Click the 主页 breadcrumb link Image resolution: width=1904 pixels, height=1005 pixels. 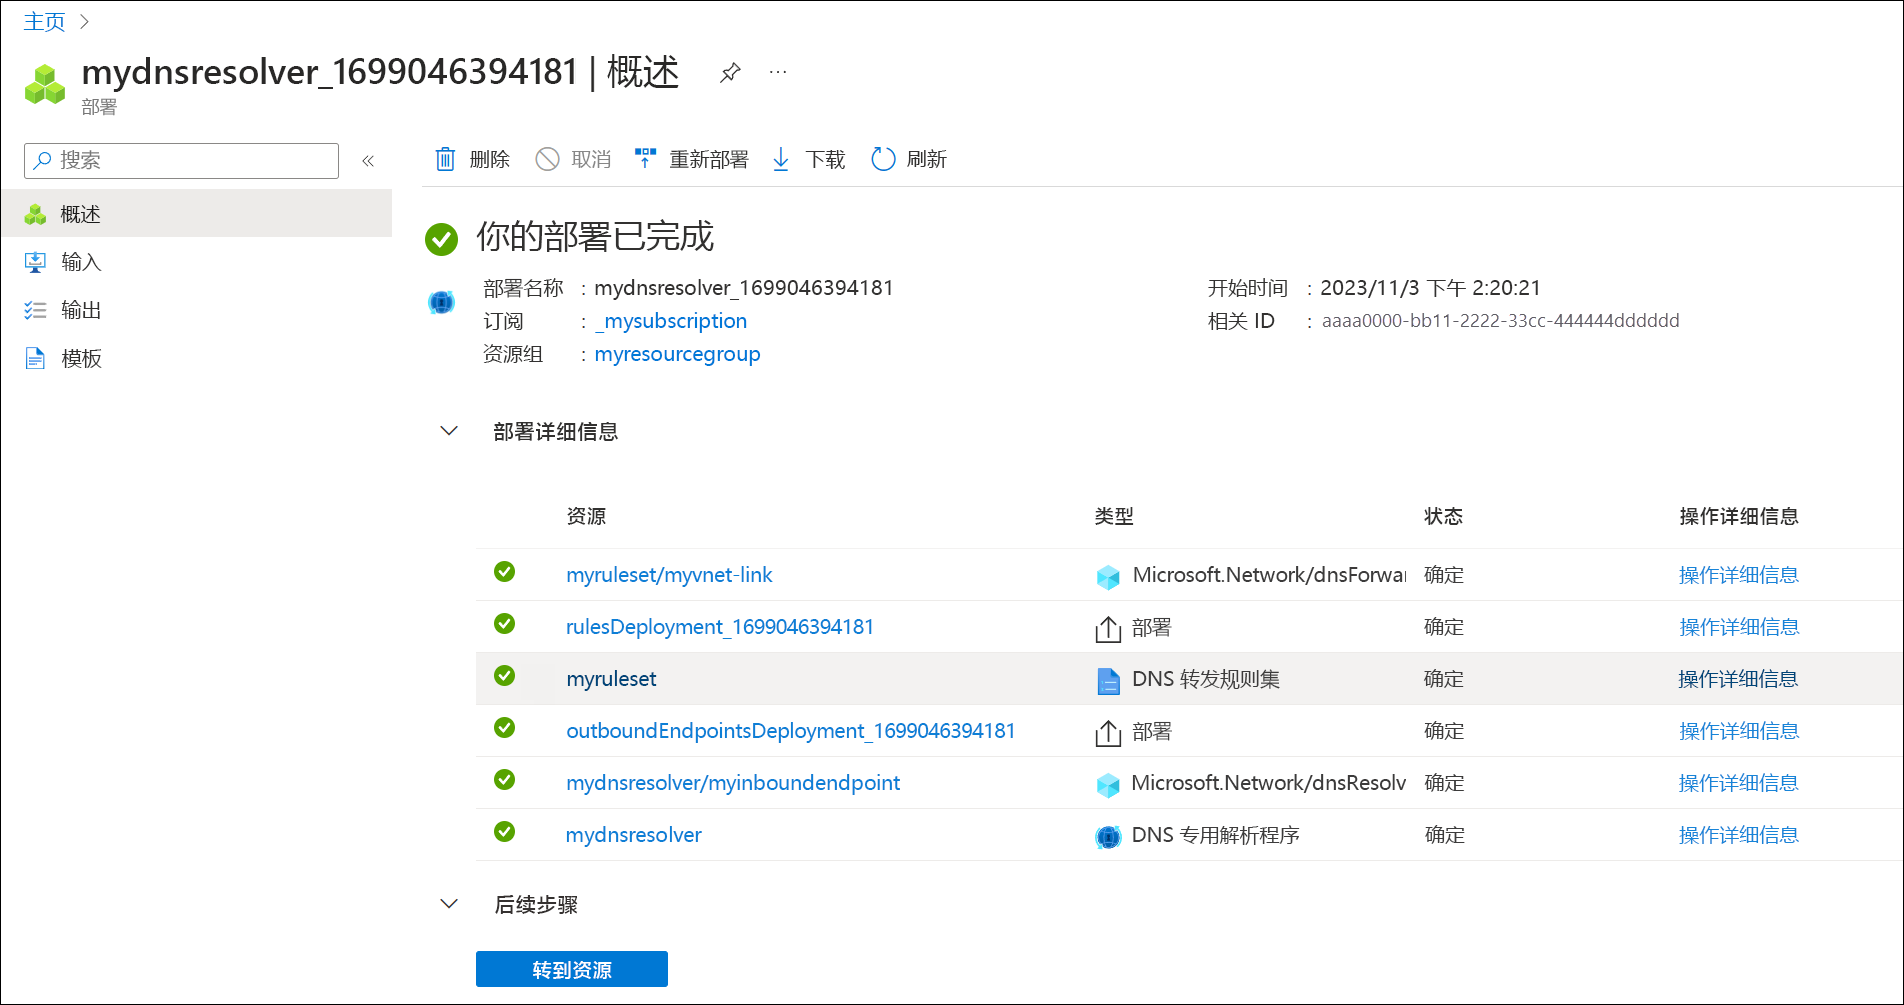point(44,22)
